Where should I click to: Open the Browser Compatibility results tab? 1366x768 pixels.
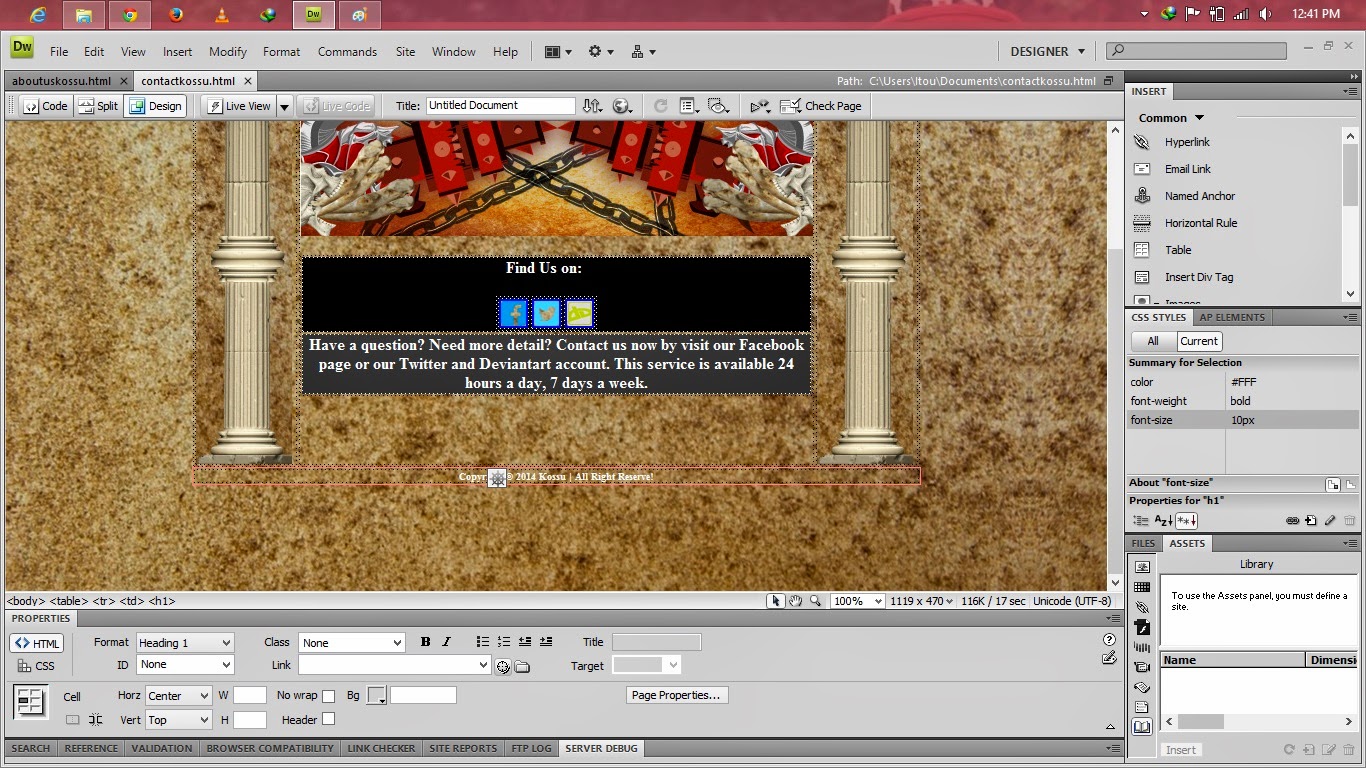(270, 748)
